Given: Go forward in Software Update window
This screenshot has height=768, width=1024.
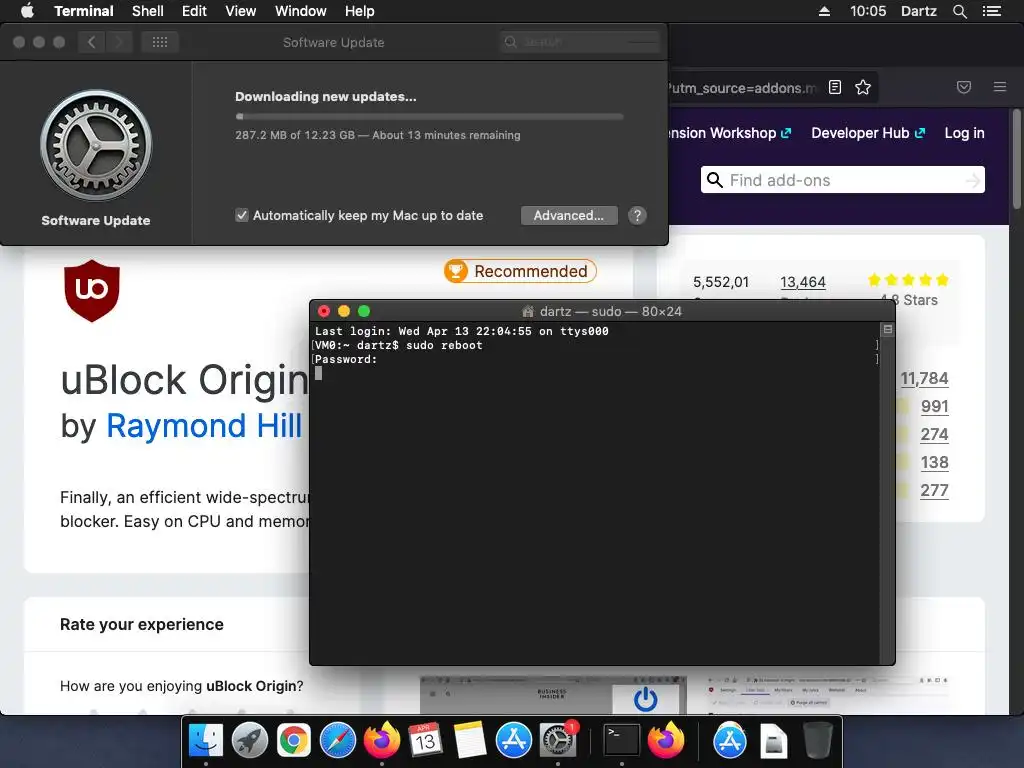Looking at the screenshot, I should (x=119, y=42).
